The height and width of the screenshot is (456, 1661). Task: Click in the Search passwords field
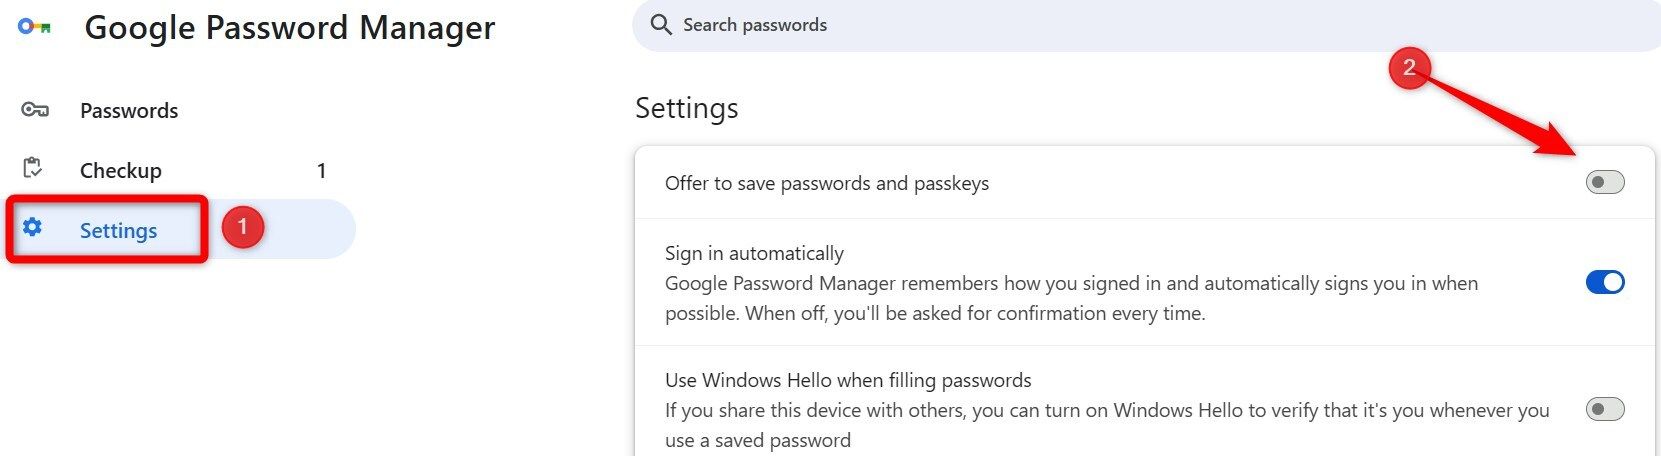(x=1100, y=25)
